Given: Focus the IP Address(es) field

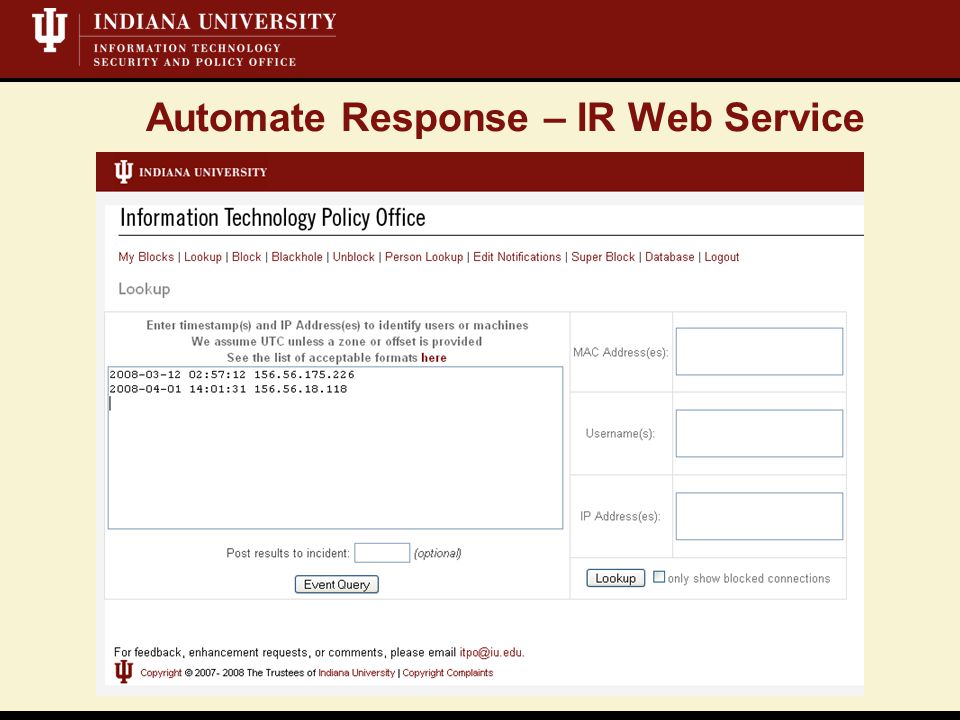Looking at the screenshot, I should [759, 516].
